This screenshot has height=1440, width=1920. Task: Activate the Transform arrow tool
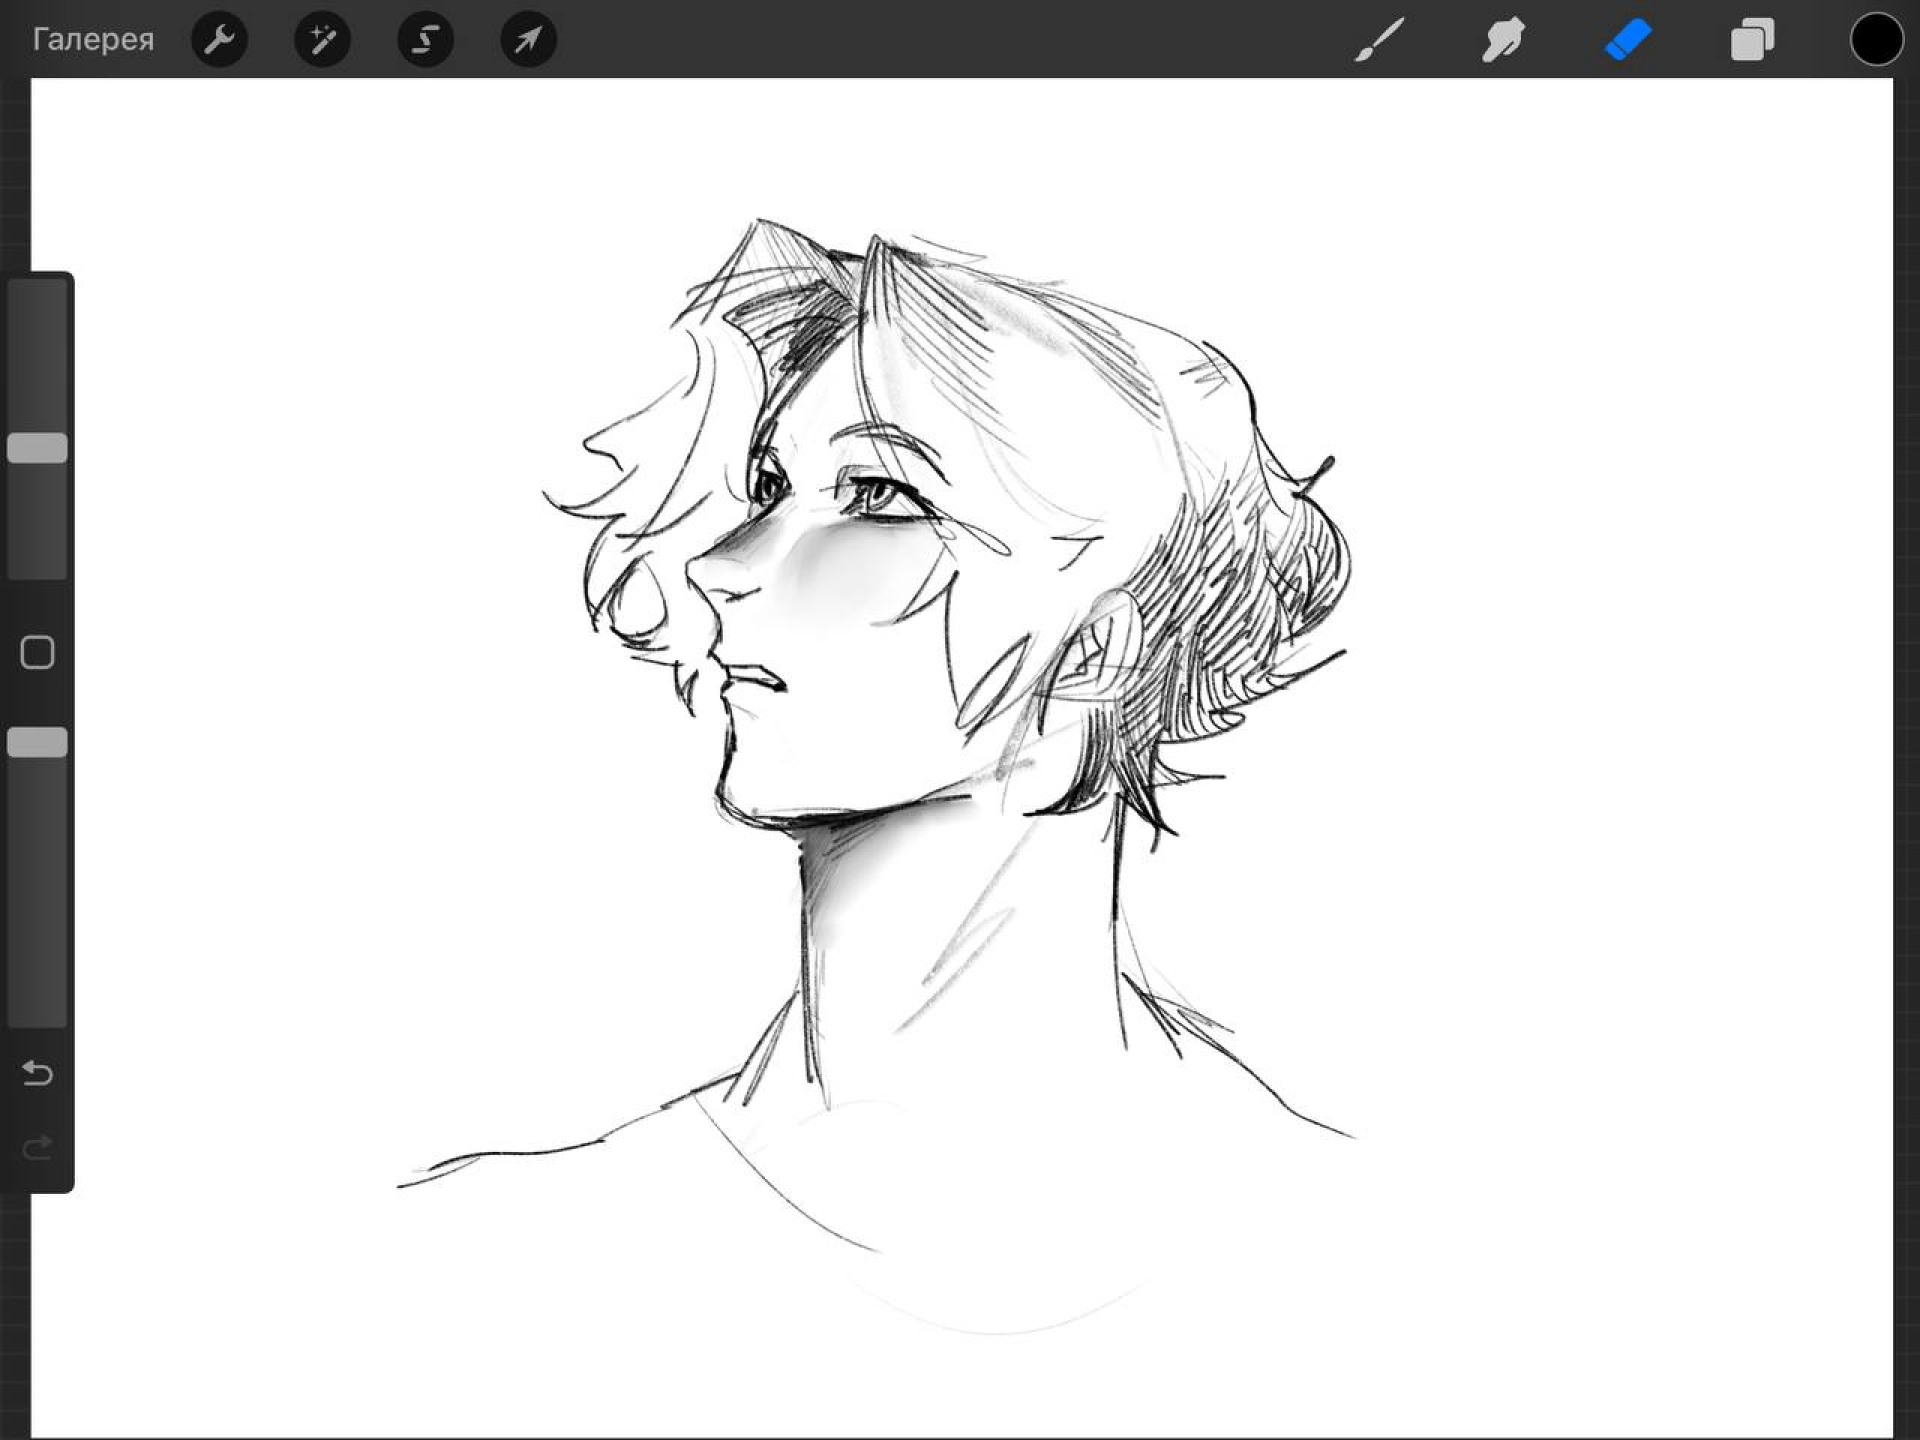click(x=528, y=40)
